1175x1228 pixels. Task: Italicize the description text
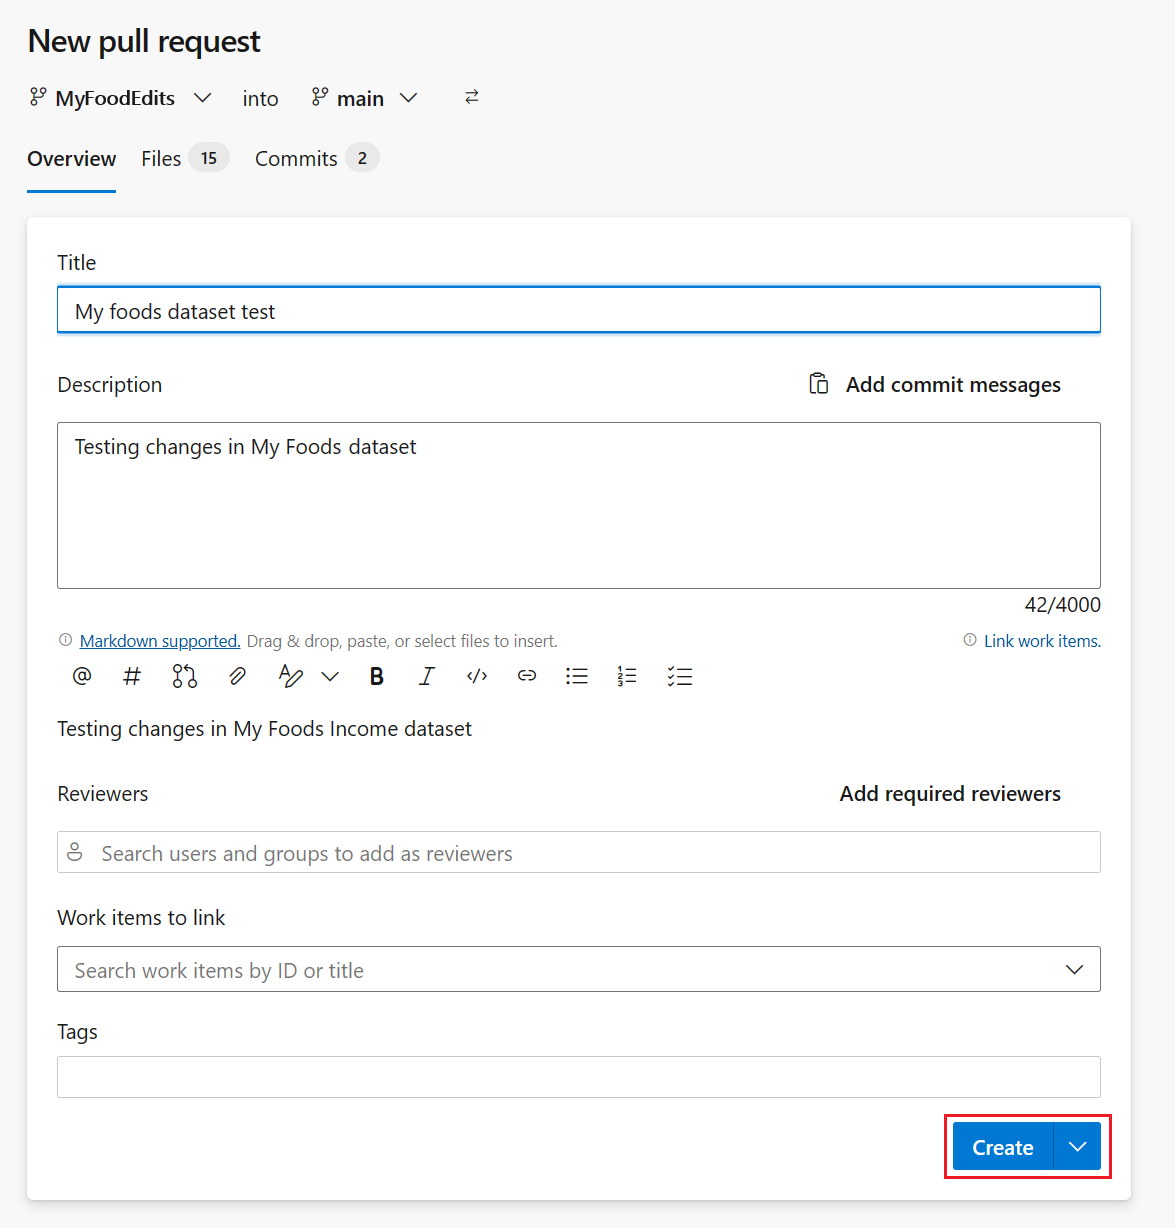pos(426,676)
